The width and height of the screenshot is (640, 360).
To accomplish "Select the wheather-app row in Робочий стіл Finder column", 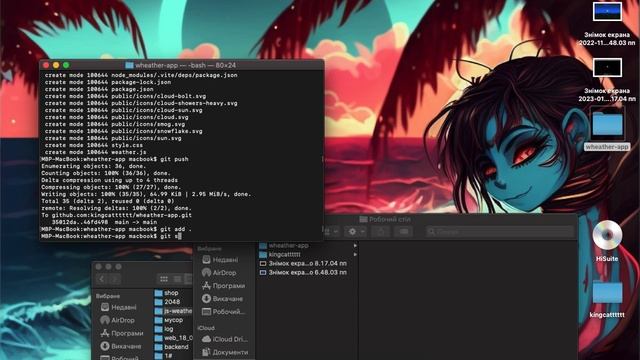I will 308,246.
